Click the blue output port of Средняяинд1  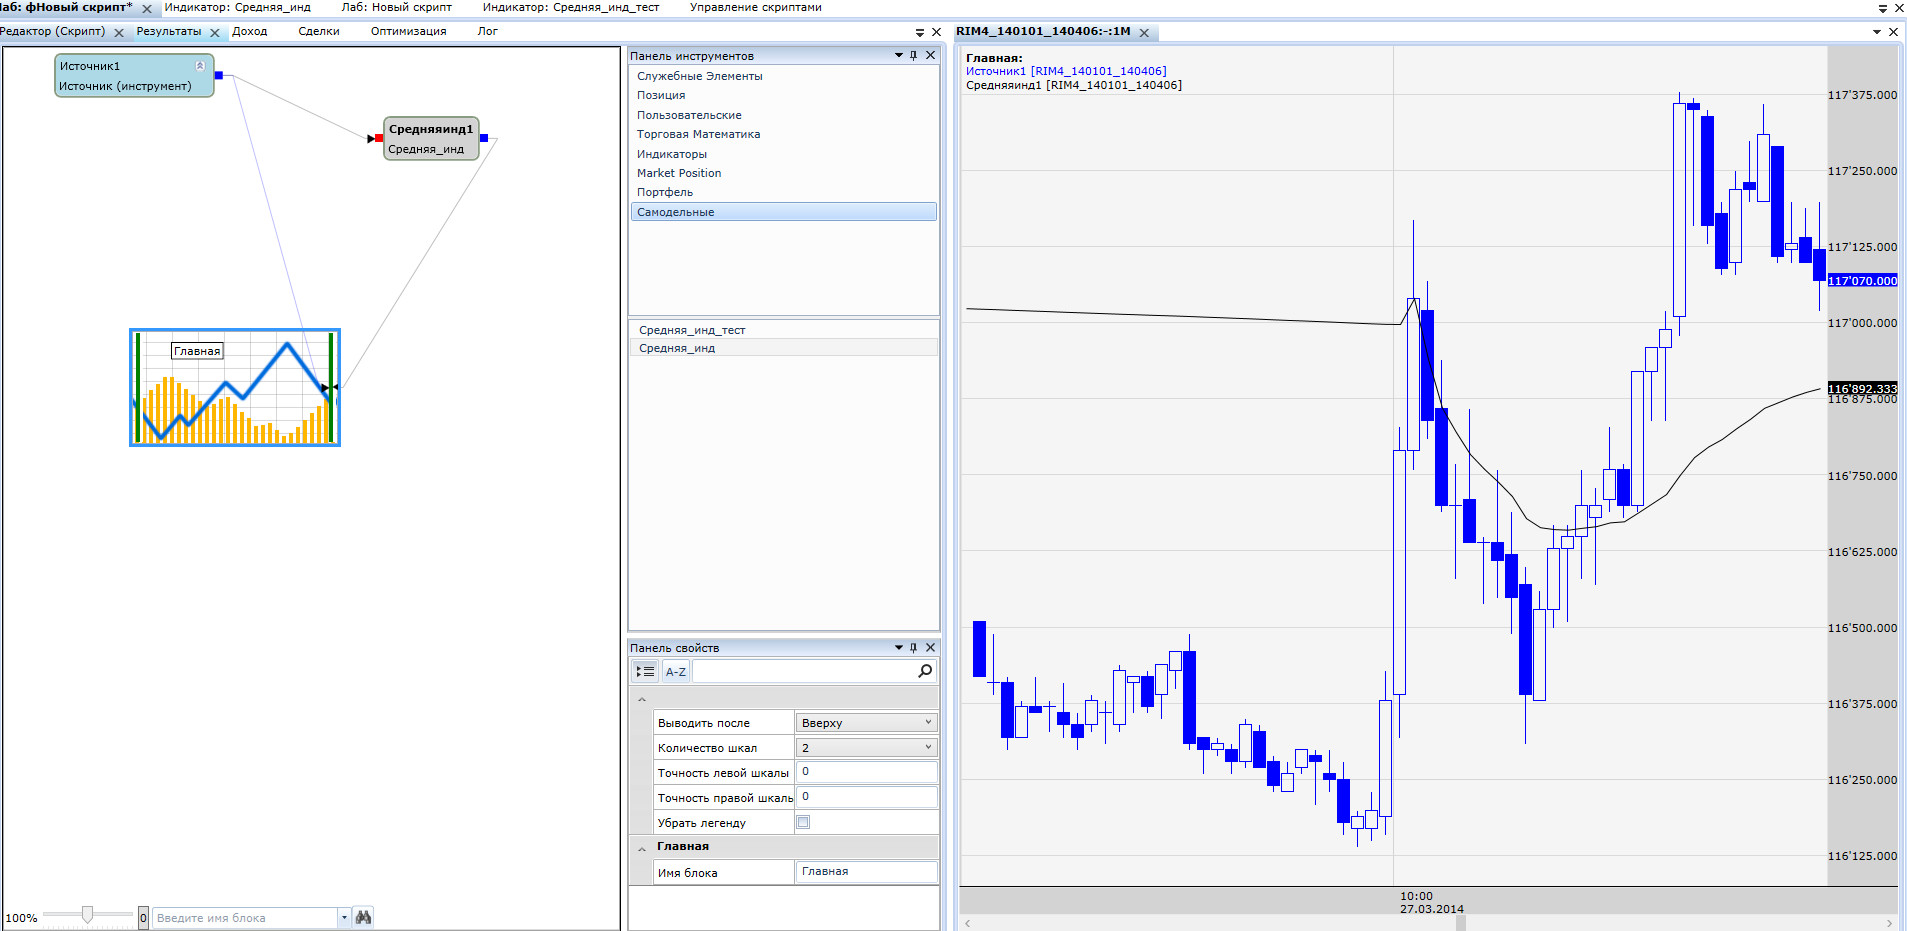(x=484, y=138)
